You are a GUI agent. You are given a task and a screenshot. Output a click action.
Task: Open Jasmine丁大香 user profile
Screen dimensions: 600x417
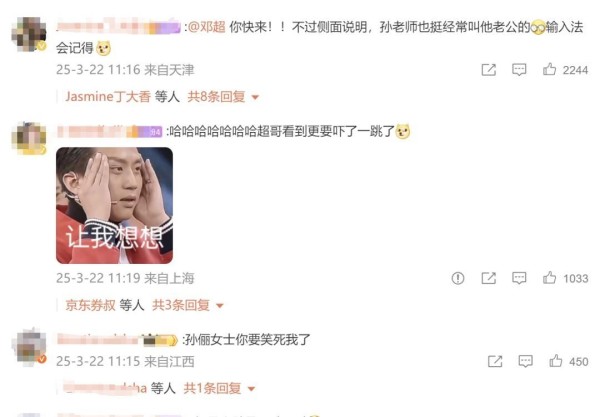coord(108,97)
